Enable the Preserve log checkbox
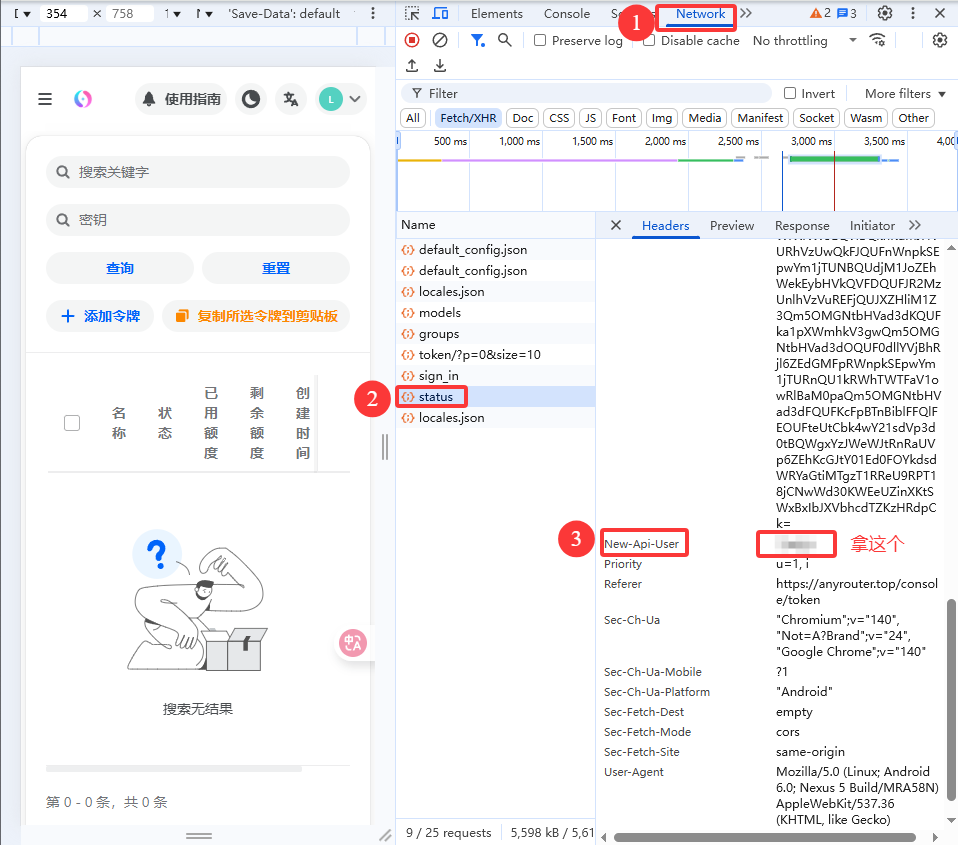The image size is (958, 845). coord(539,40)
